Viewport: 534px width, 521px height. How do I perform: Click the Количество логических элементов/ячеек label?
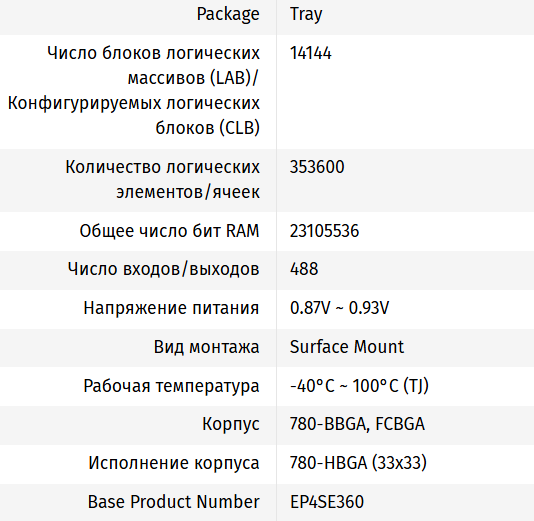click(162, 179)
